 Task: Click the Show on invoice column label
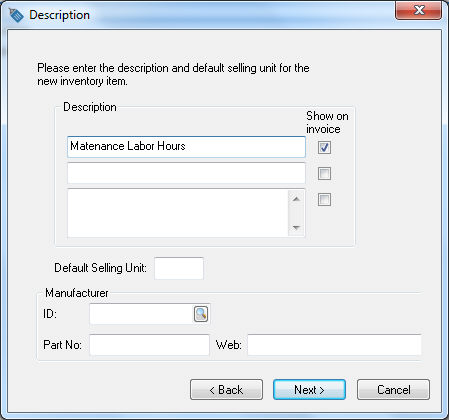coord(327,122)
